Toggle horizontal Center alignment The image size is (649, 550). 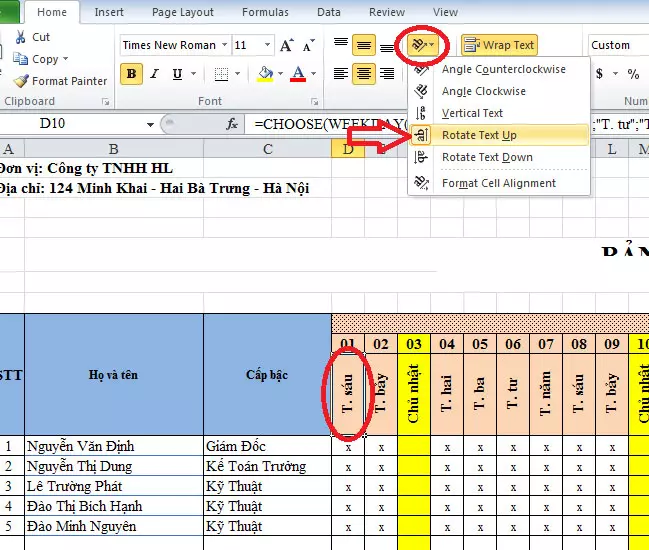[x=364, y=74]
